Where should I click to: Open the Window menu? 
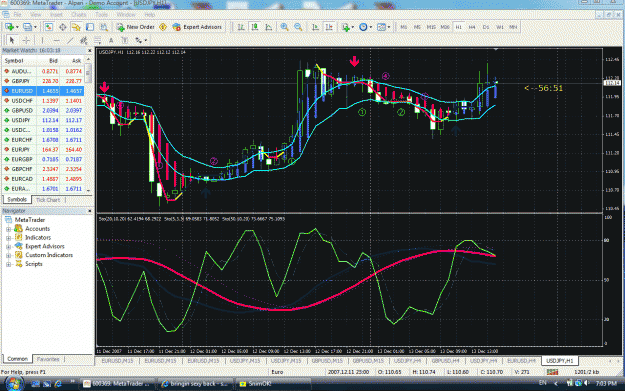(126, 15)
